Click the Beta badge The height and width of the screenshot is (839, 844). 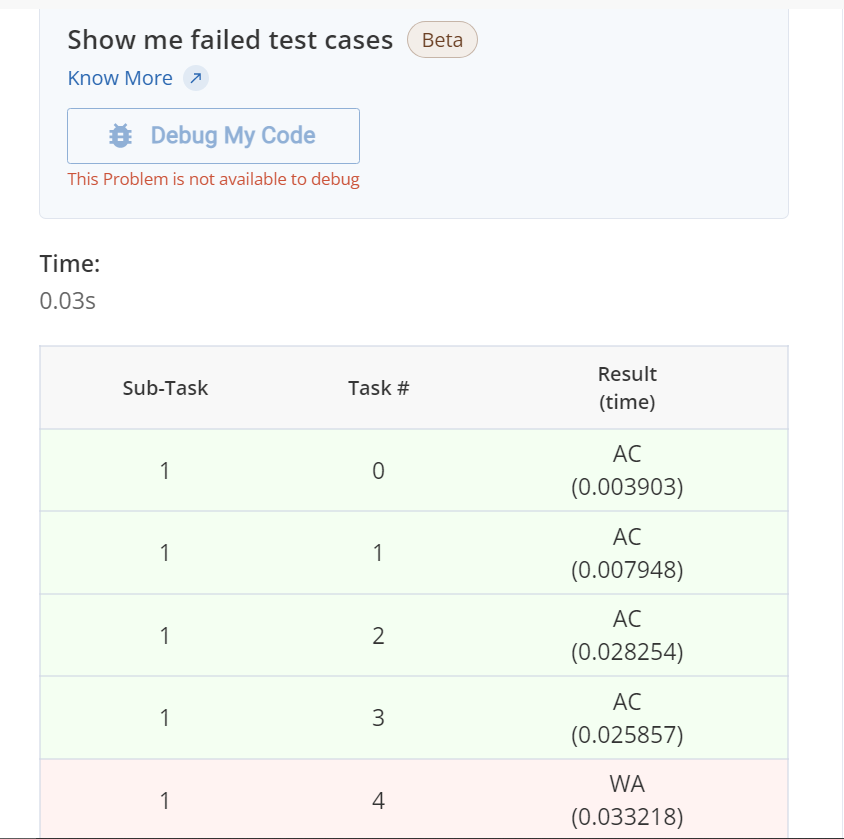point(442,40)
